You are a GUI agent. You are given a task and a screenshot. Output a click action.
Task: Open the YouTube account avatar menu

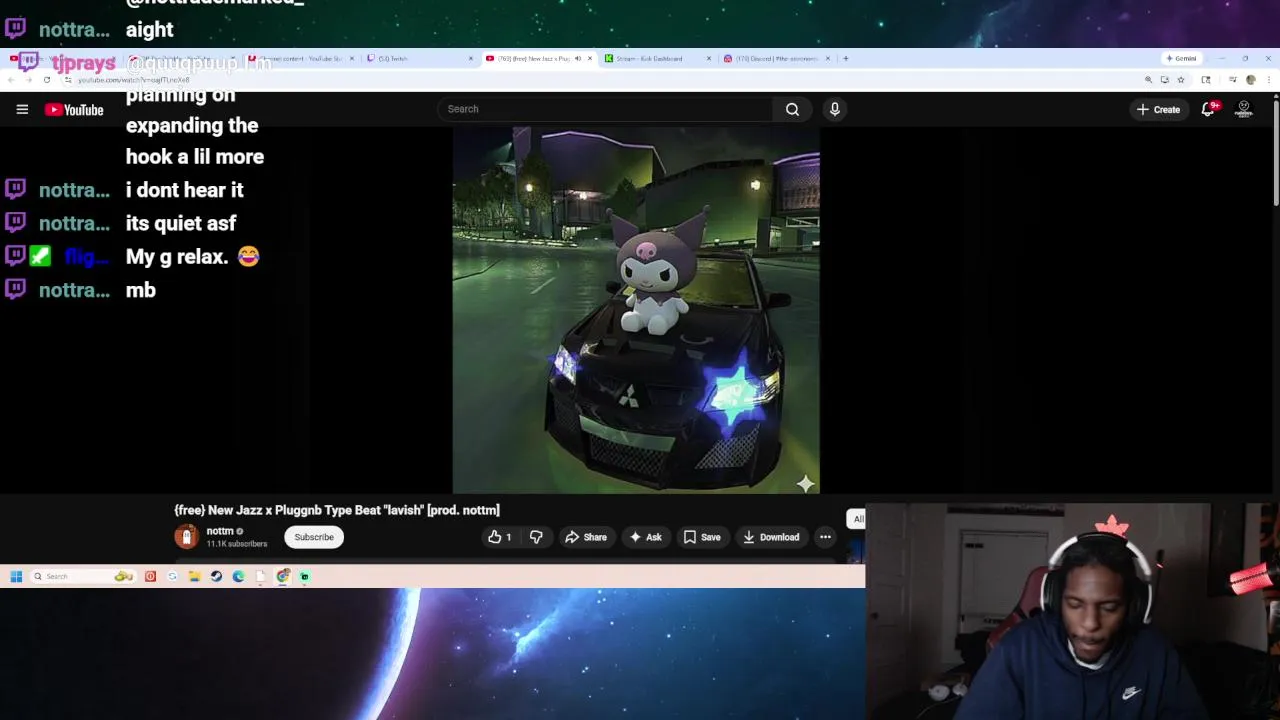click(1244, 109)
